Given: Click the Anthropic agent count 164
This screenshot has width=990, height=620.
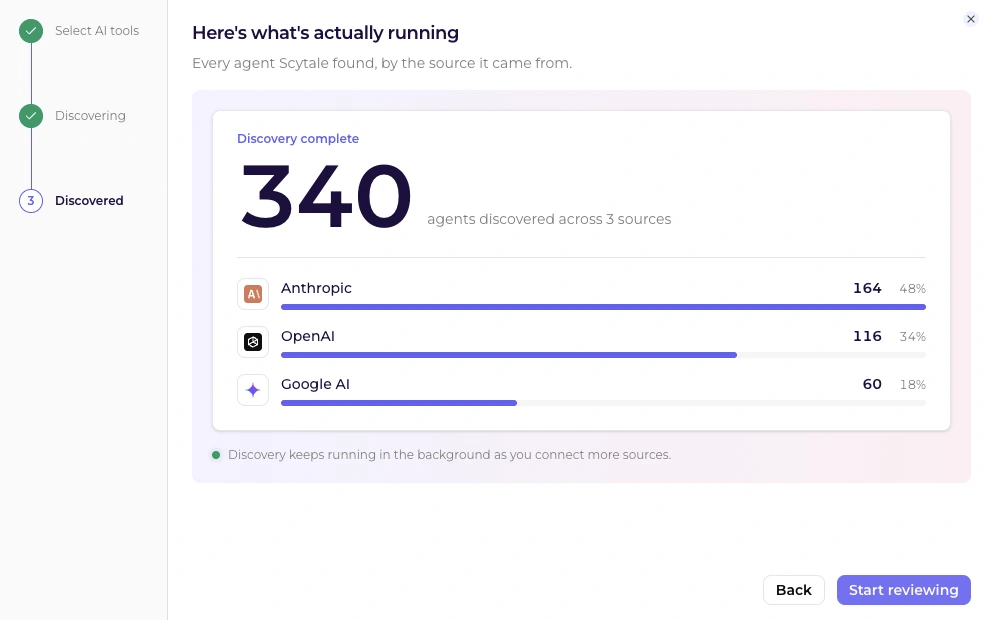Looking at the screenshot, I should pos(868,289).
